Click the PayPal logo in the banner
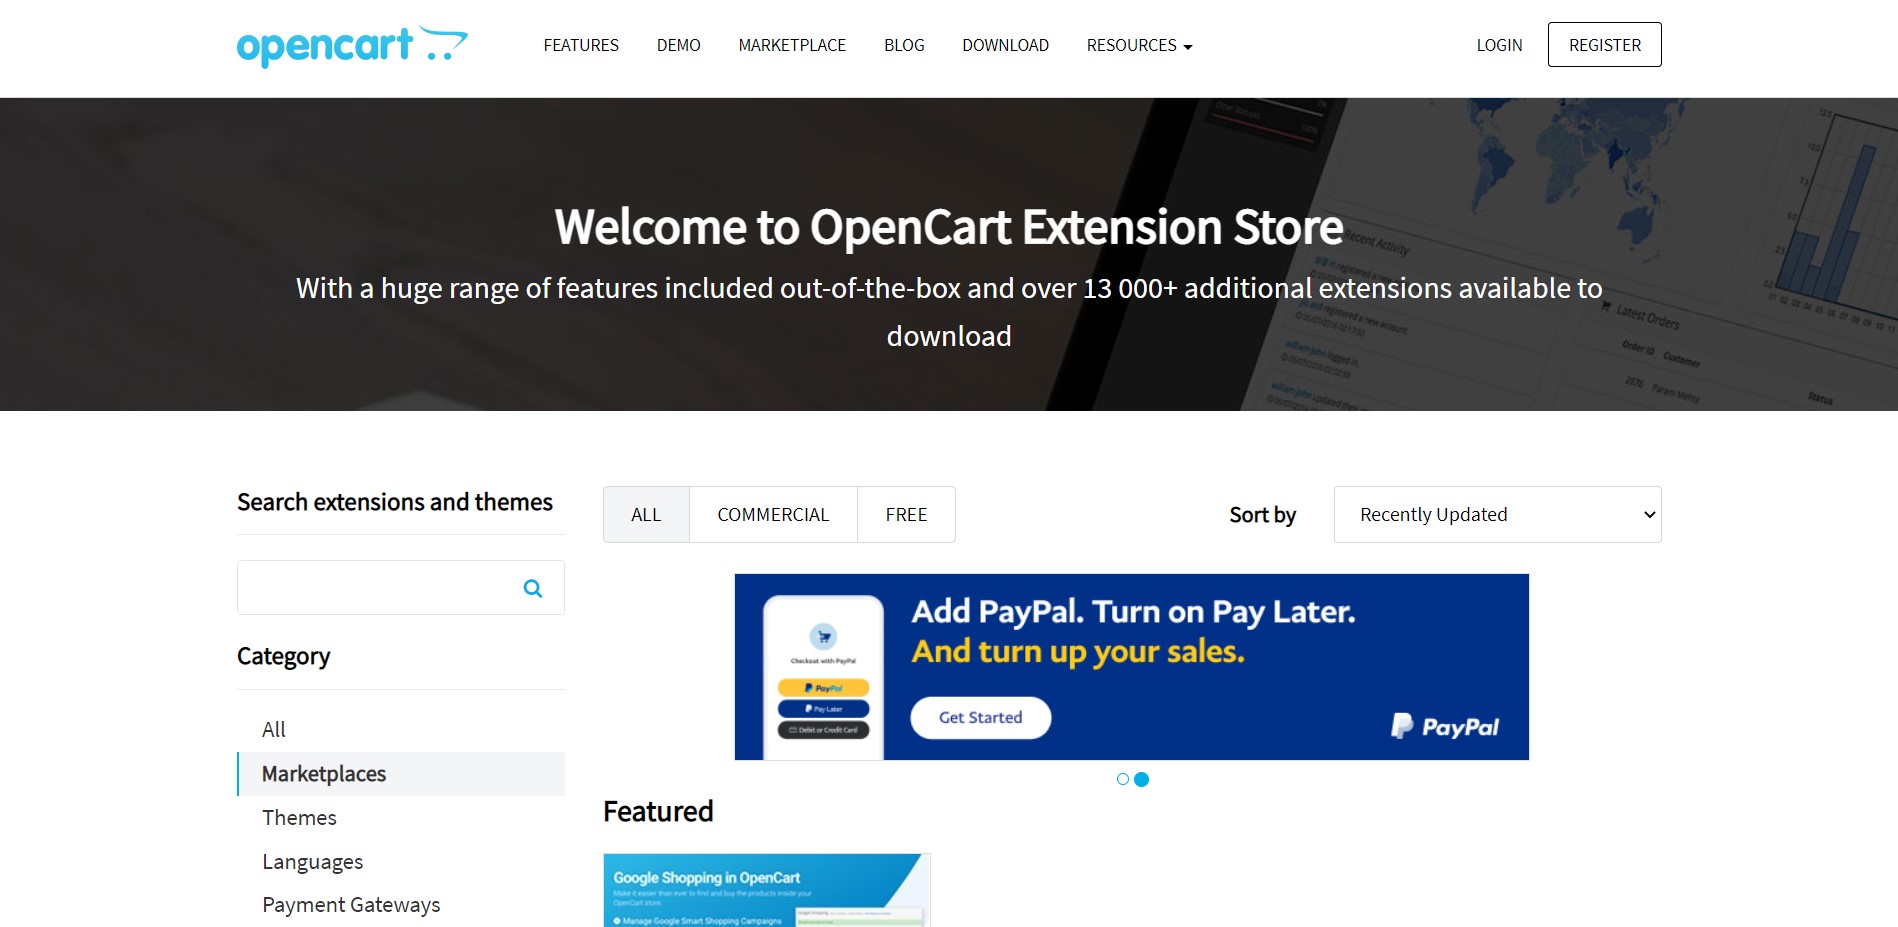Viewport: 1898px width, 927px height. tap(1445, 726)
